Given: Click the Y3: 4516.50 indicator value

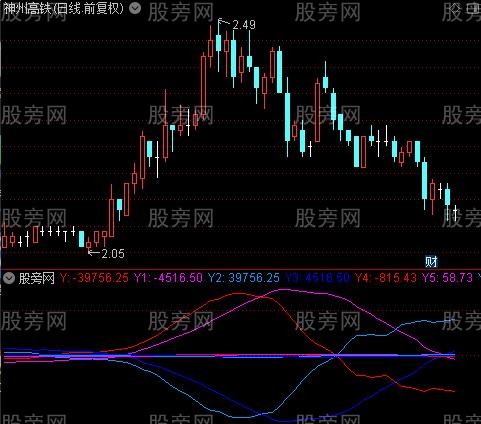Looking at the screenshot, I should (318, 278).
